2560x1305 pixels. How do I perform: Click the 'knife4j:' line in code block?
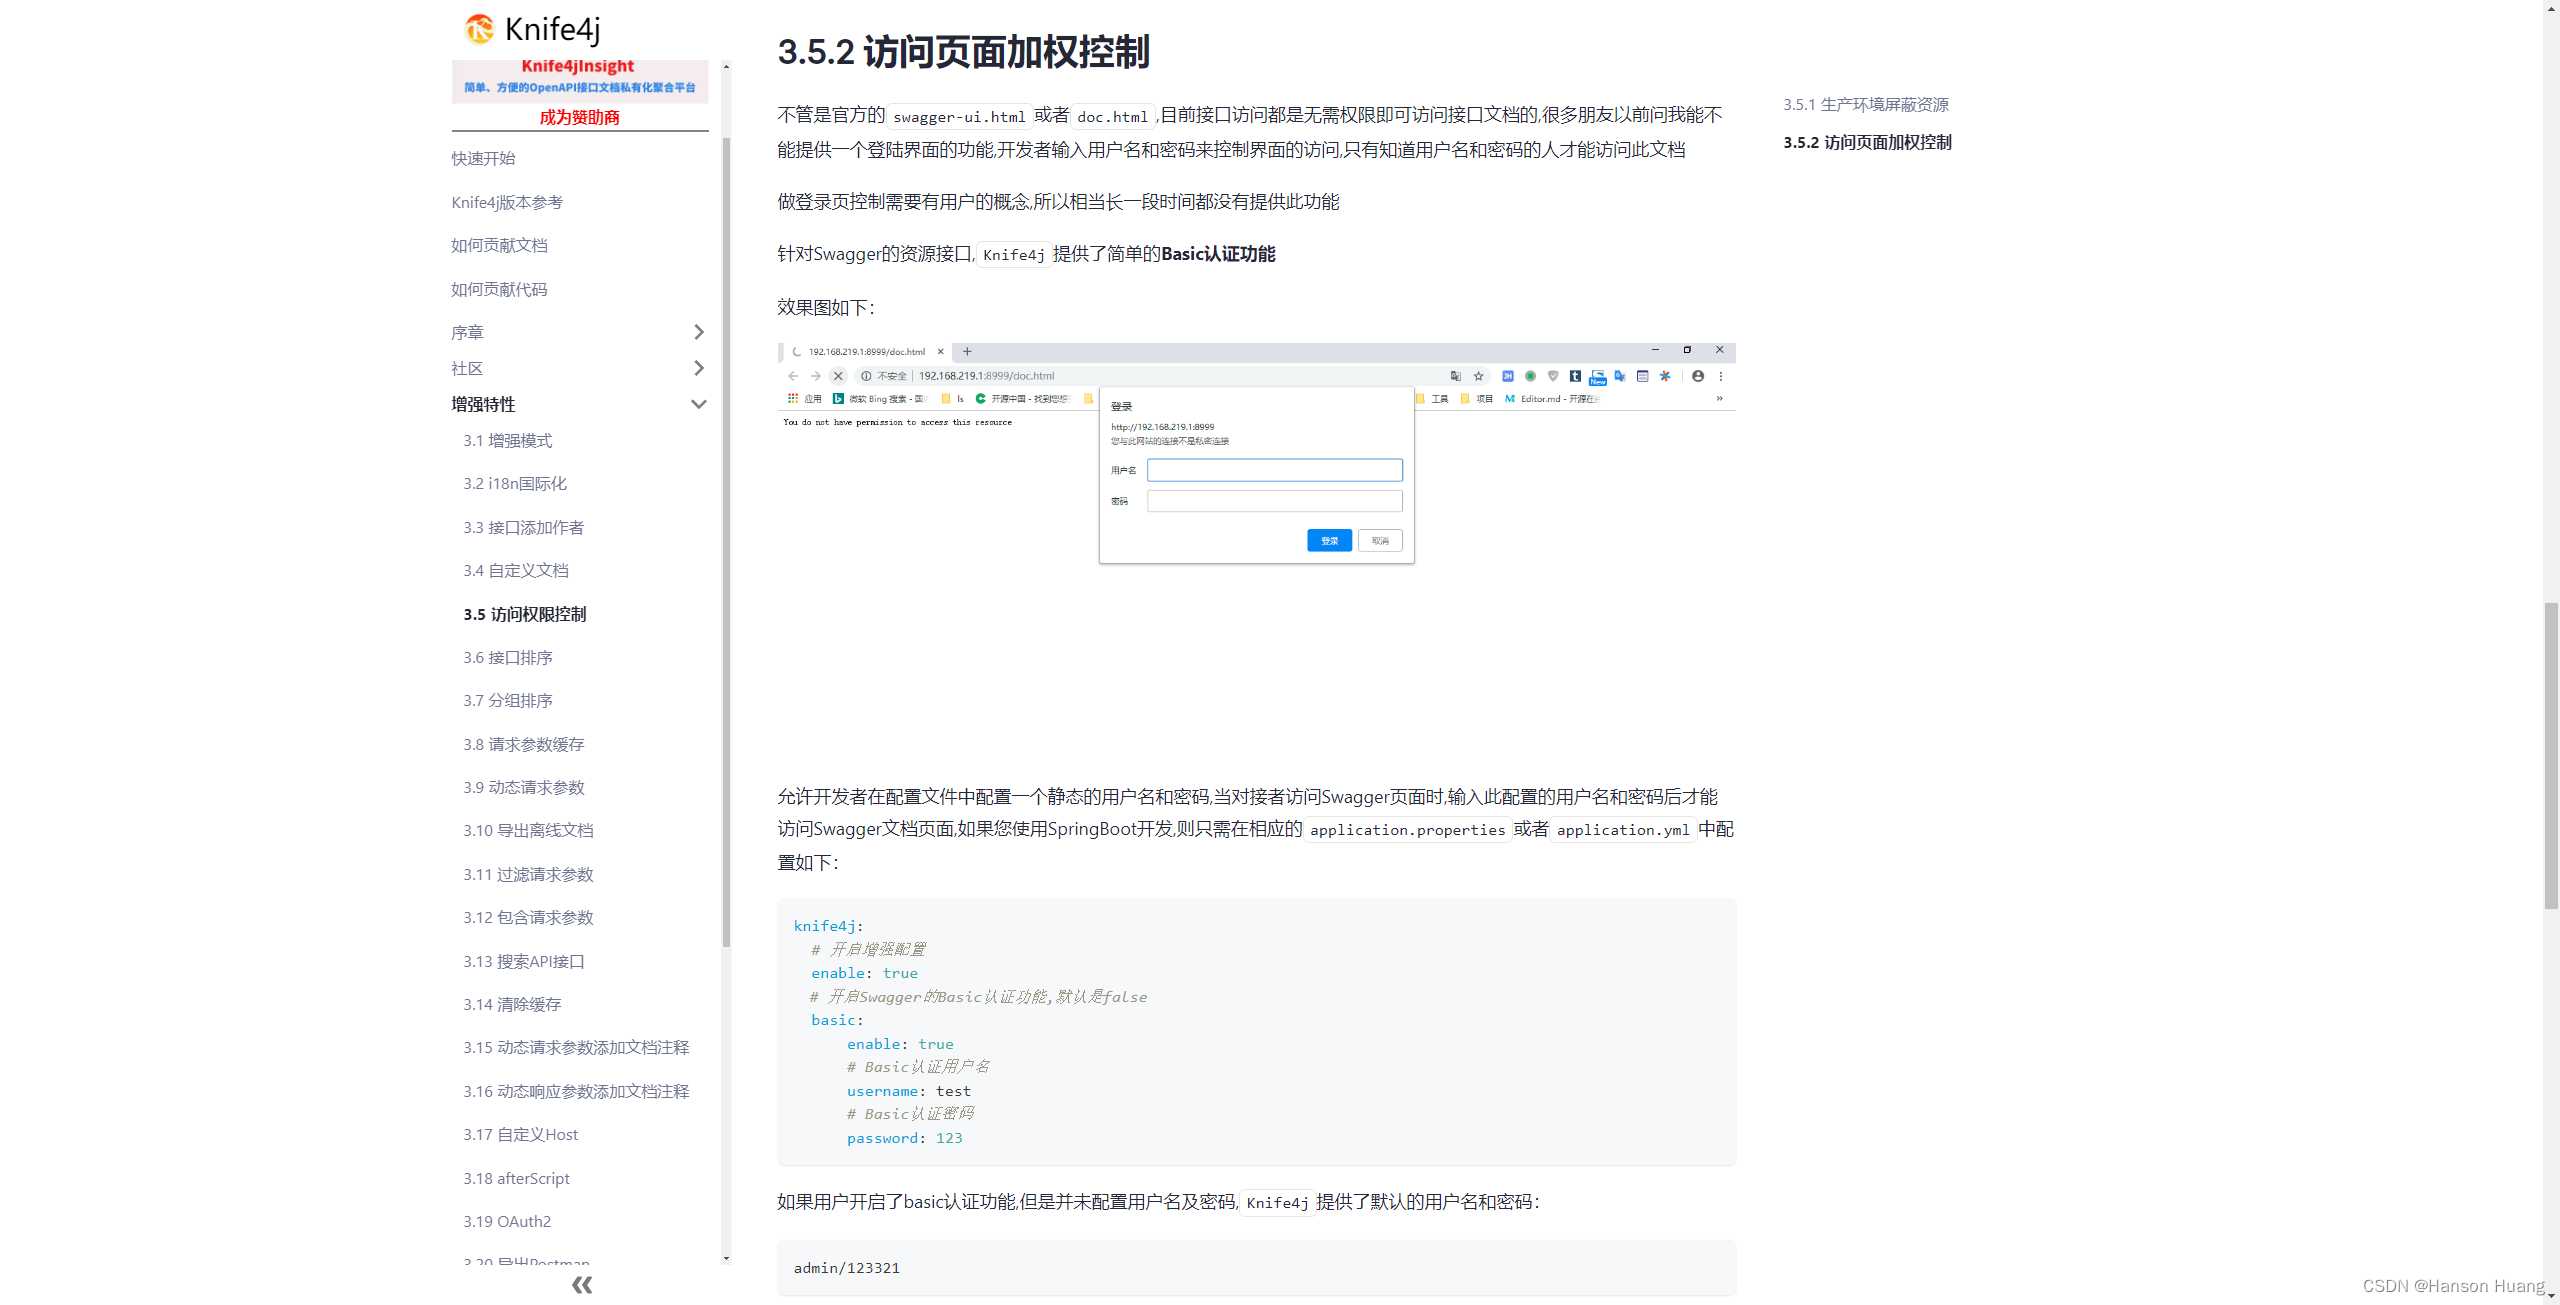pyautogui.click(x=828, y=926)
